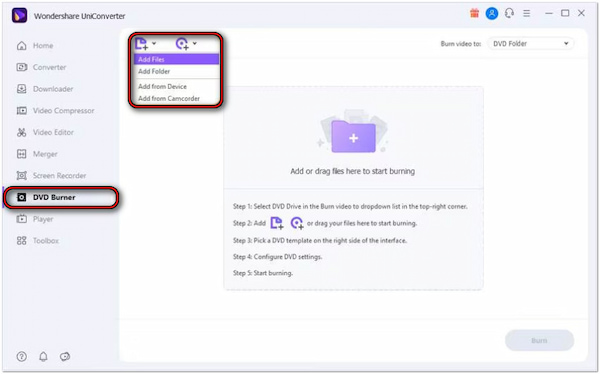The width and height of the screenshot is (600, 374).
Task: Click the load DVD disc toolbar icon
Action: pos(182,44)
